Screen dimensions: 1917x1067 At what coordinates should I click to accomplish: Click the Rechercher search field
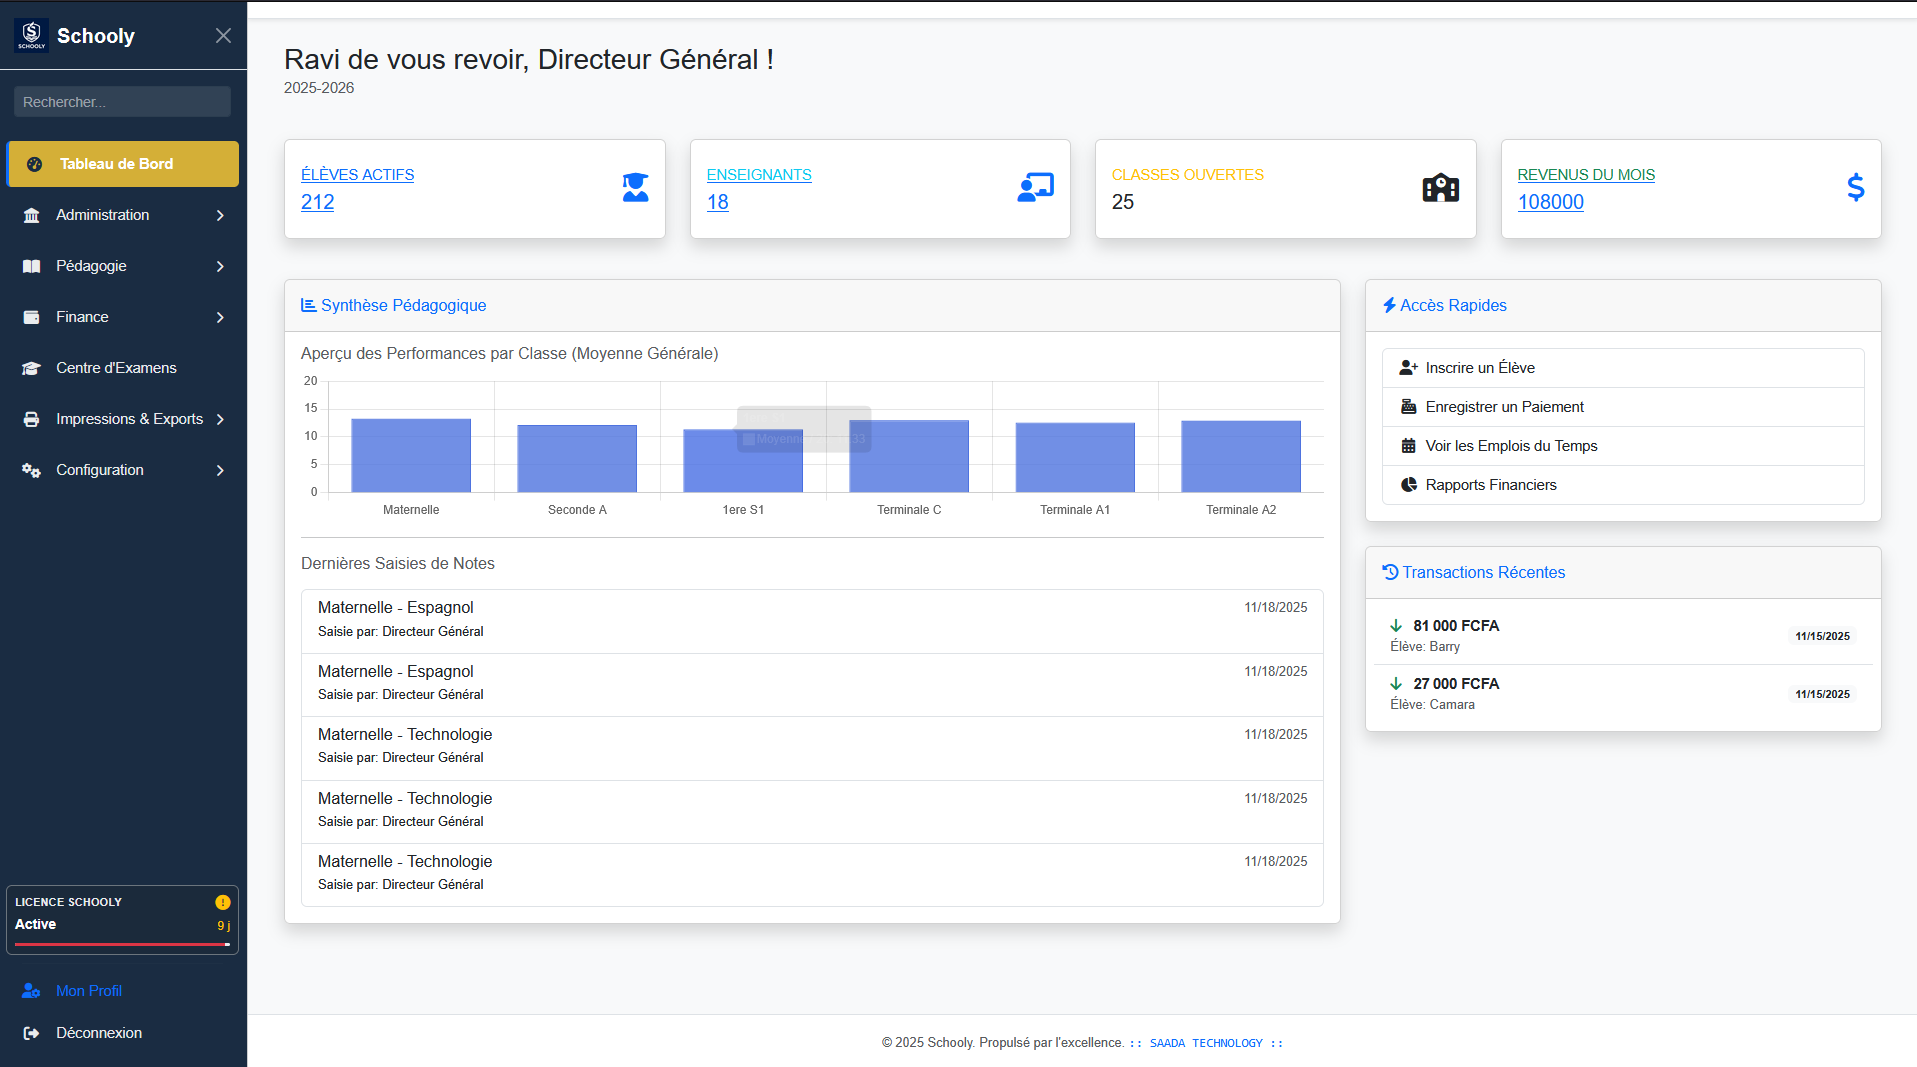tap(122, 102)
